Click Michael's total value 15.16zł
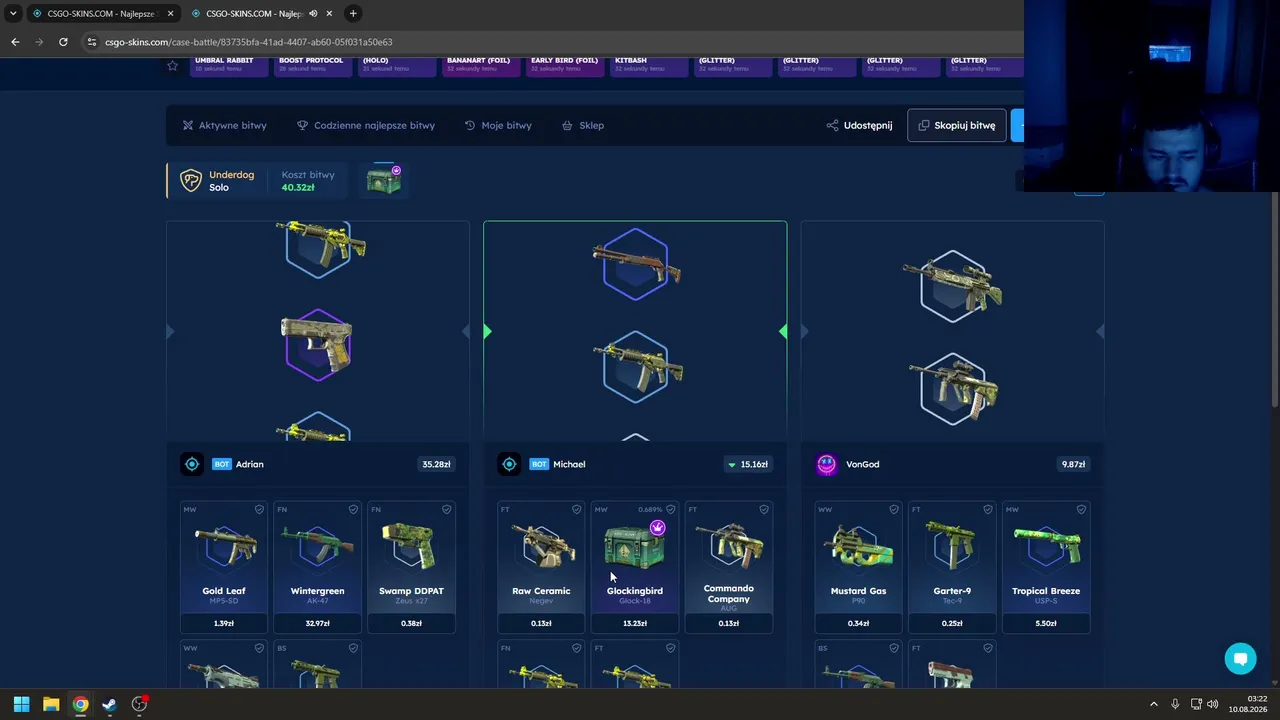Screen dimensions: 1280x720 pos(748,464)
